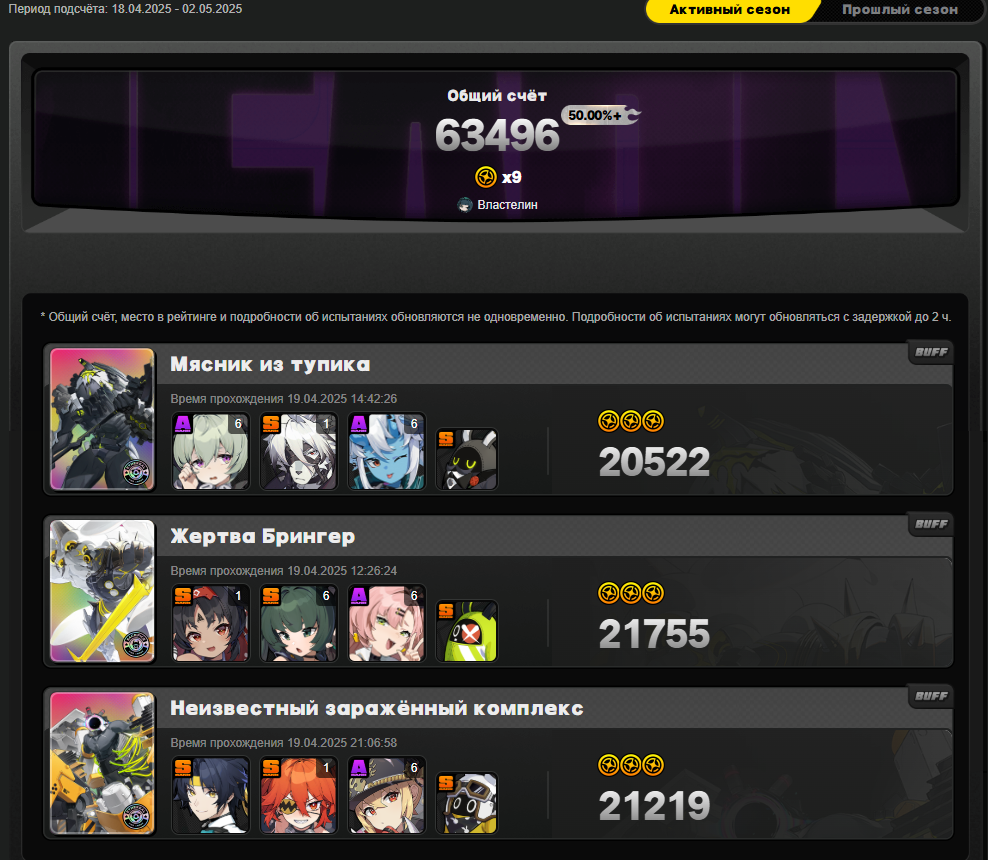The height and width of the screenshot is (860, 988).
Task: Click the Жертва Брингер boss thumbnail
Action: coord(102,591)
